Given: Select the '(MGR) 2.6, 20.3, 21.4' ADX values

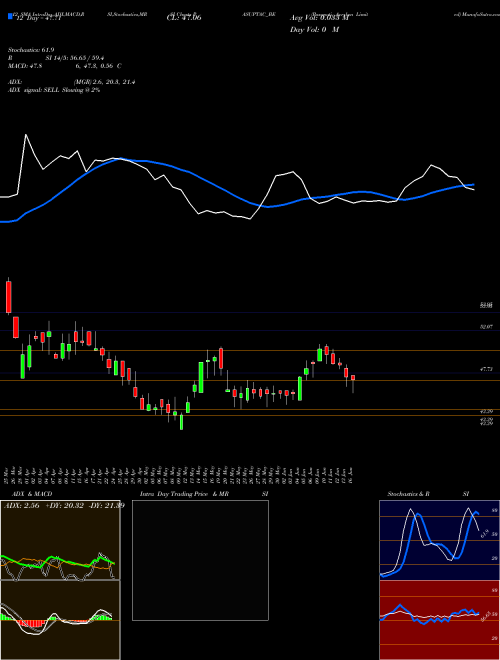Looking at the screenshot, I should (104, 82).
